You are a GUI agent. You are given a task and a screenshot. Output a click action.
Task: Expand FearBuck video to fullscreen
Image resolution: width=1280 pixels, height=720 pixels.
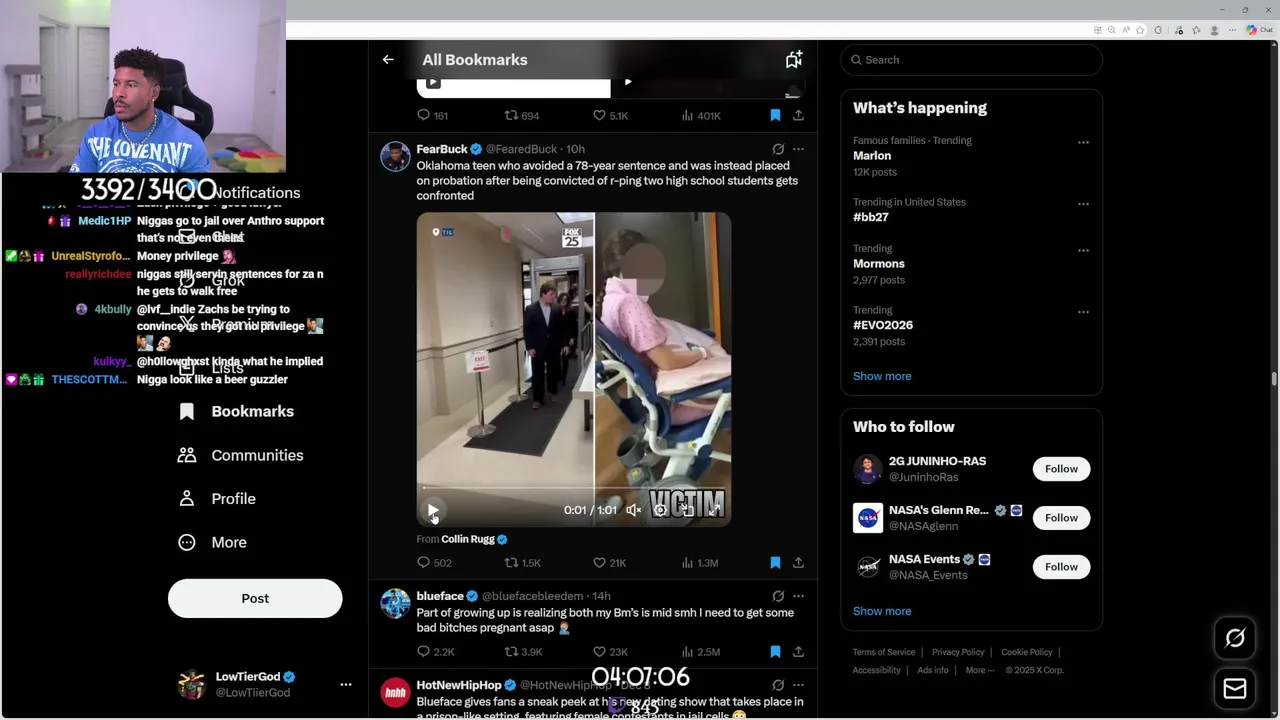(x=714, y=510)
